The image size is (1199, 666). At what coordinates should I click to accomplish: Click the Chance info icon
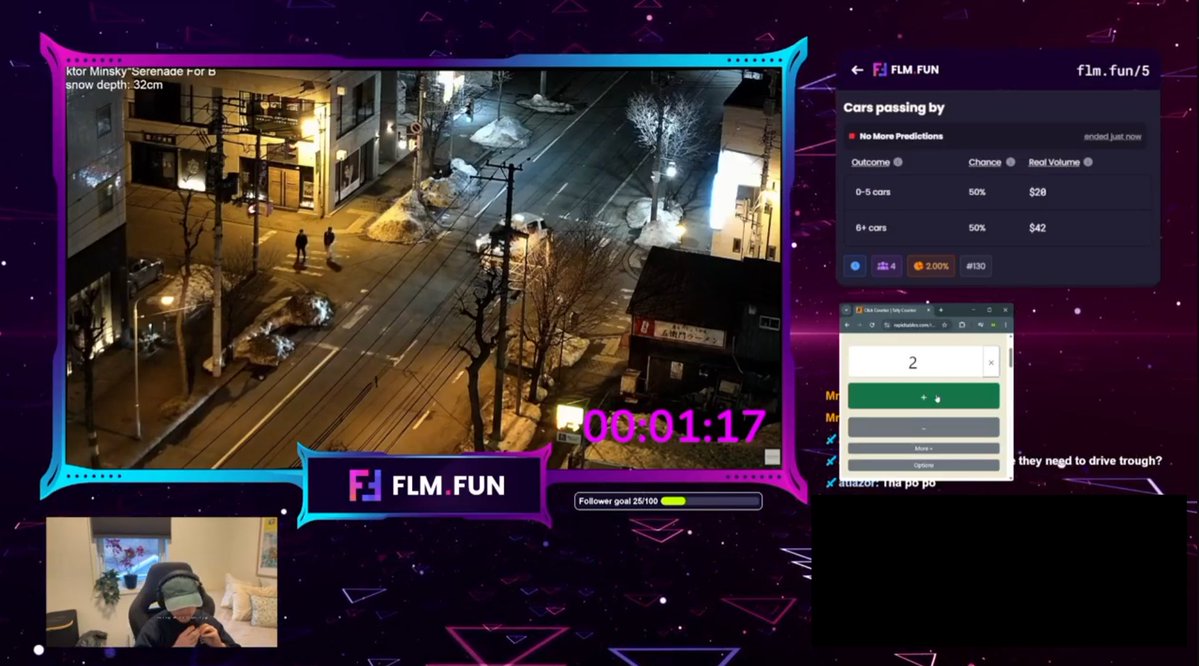[x=1010, y=162]
